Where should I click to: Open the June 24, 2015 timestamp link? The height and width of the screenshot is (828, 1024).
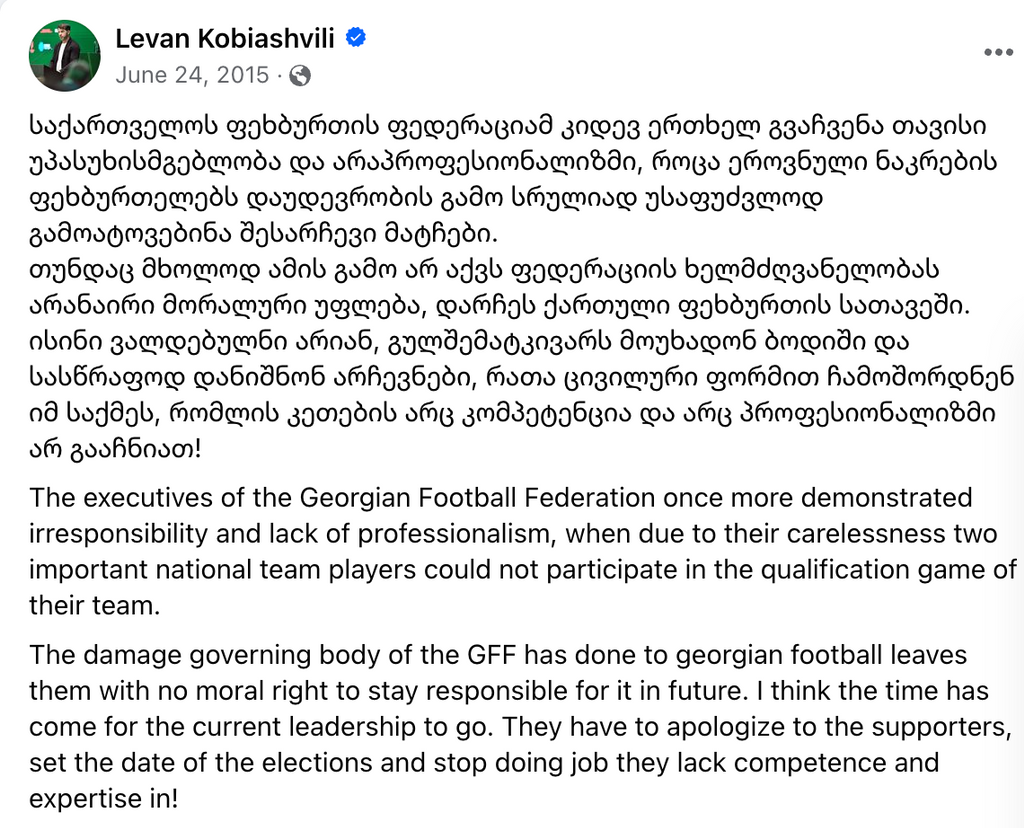point(192,75)
